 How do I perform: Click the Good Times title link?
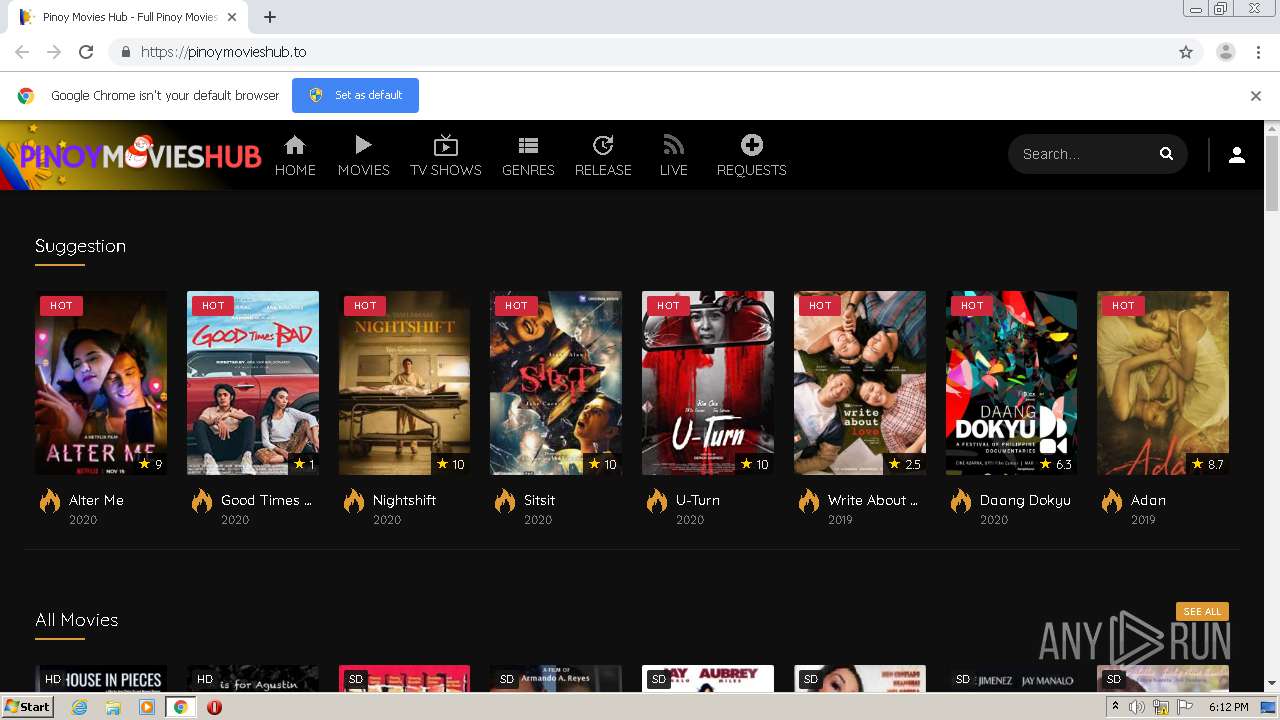point(266,500)
